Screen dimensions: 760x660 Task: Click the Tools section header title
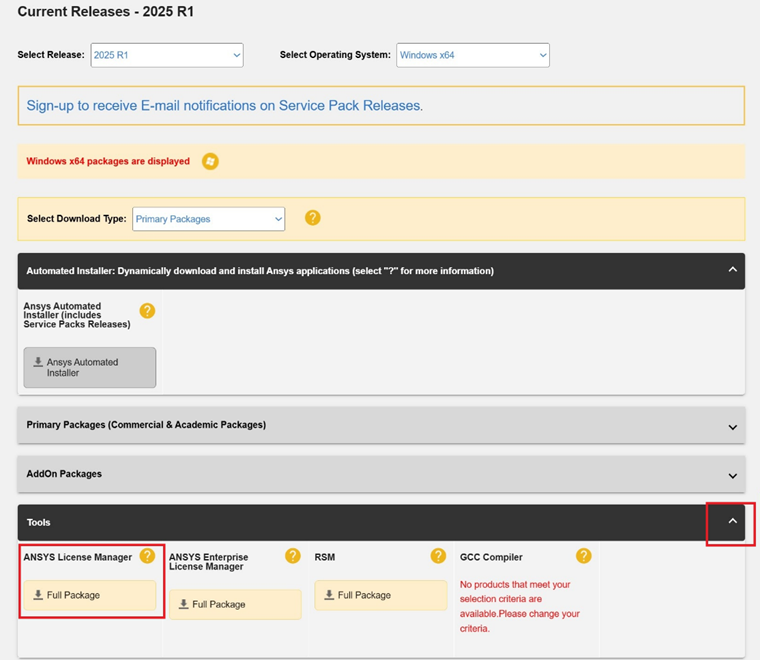point(38,522)
